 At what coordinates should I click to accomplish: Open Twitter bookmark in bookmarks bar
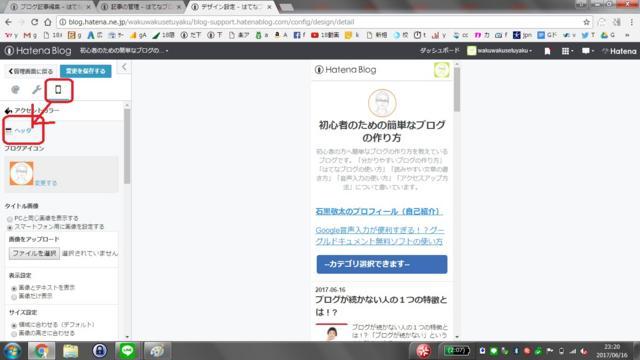[x=588, y=36]
